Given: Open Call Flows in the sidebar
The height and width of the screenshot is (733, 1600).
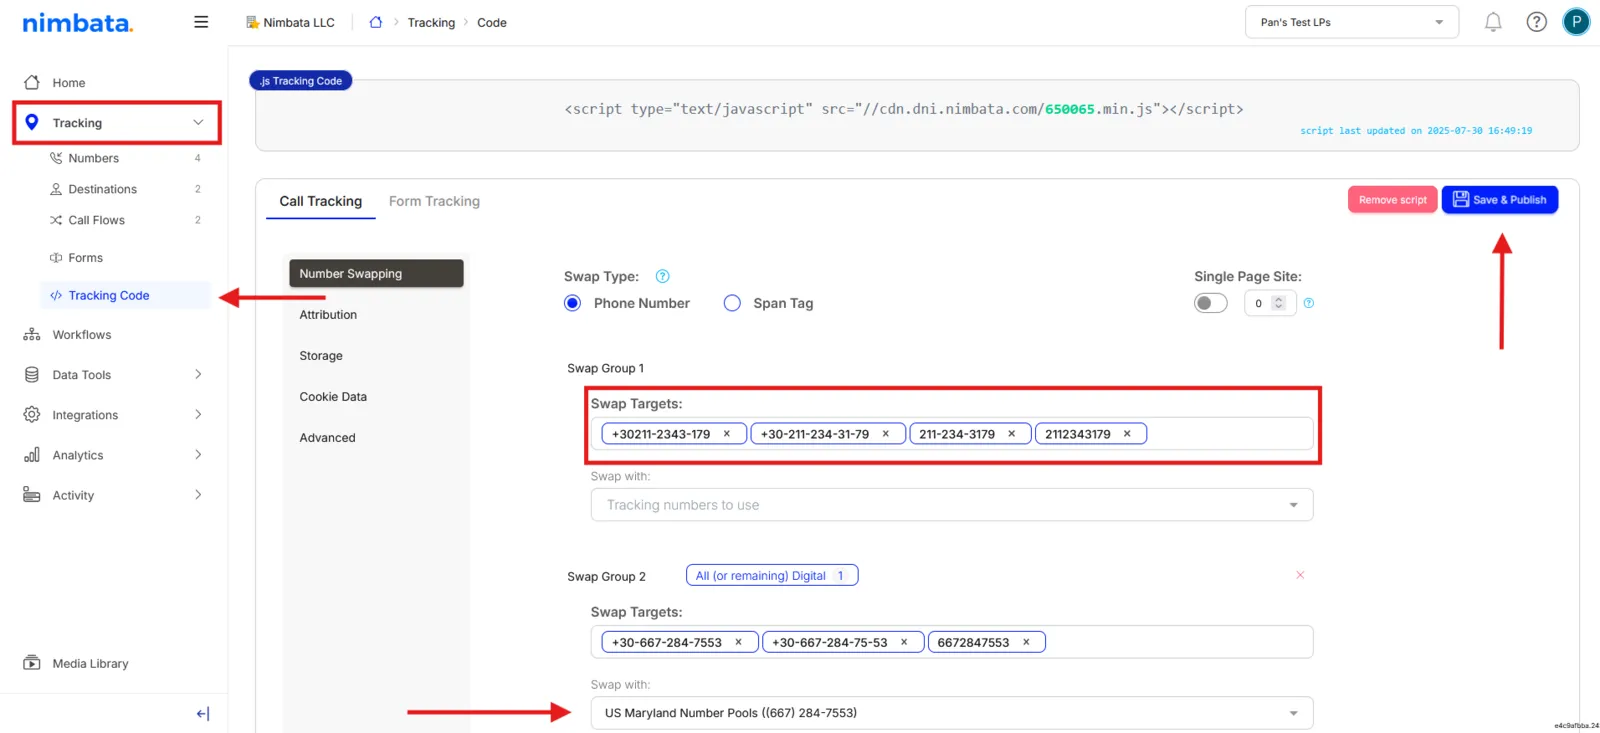Looking at the screenshot, I should click(96, 220).
